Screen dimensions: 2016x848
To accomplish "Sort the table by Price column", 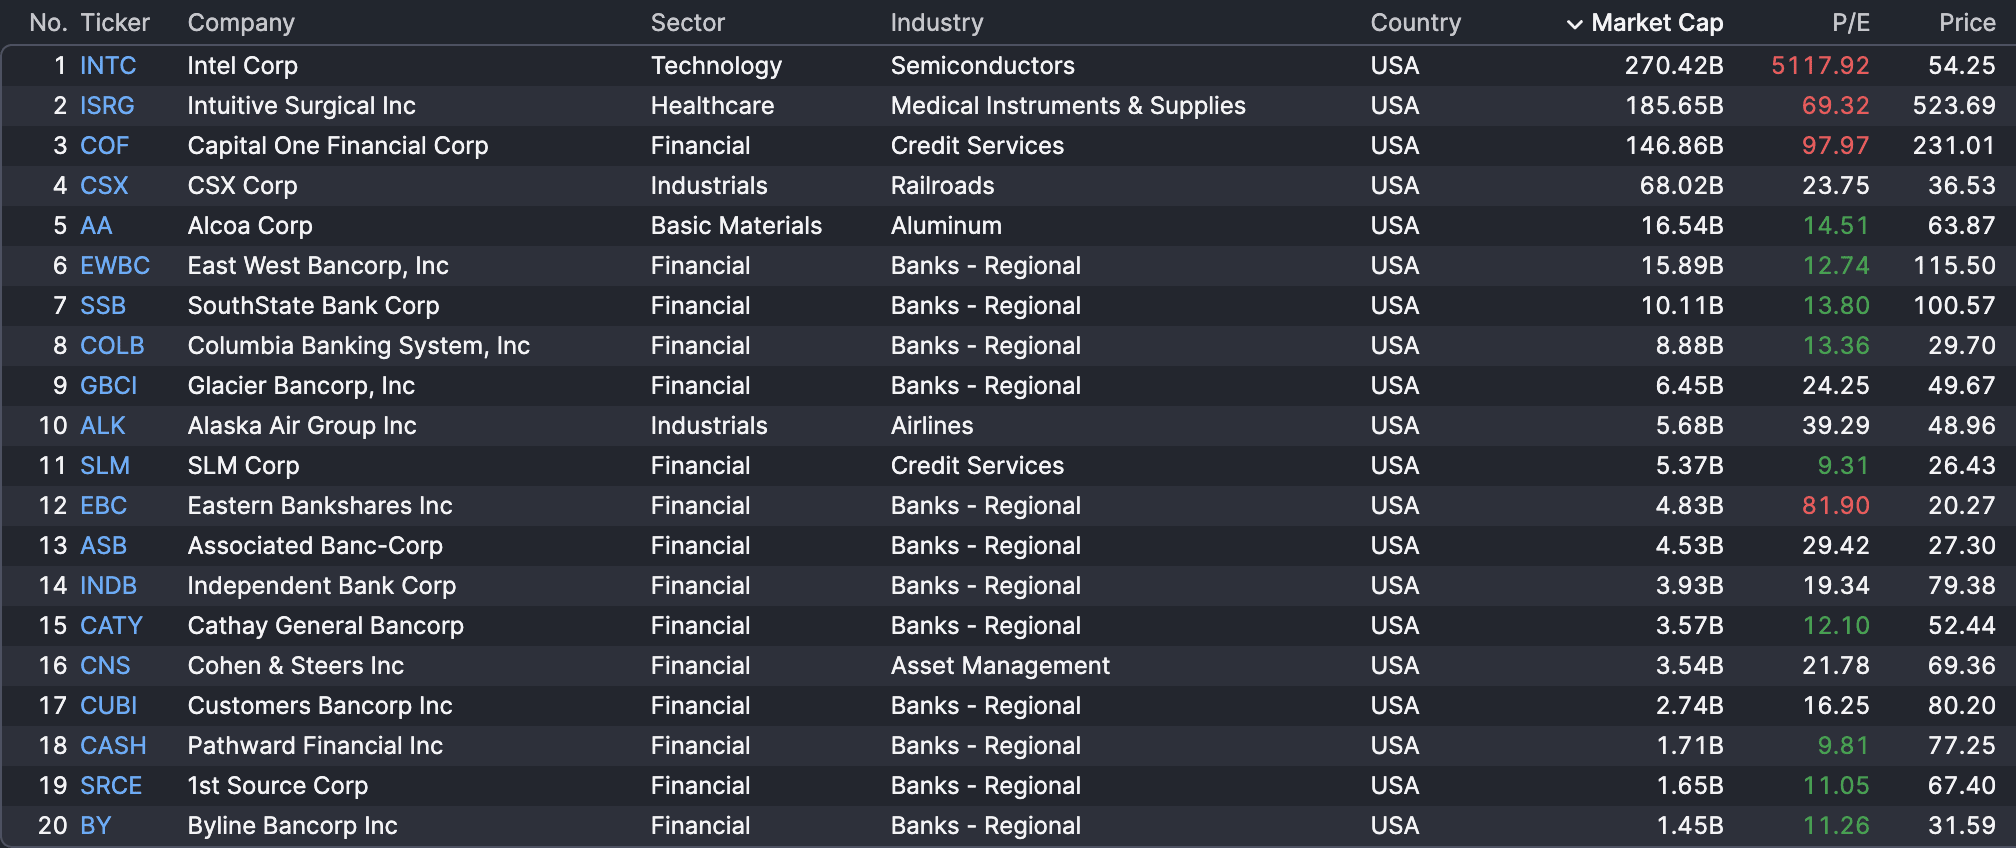I will pos(1966,23).
